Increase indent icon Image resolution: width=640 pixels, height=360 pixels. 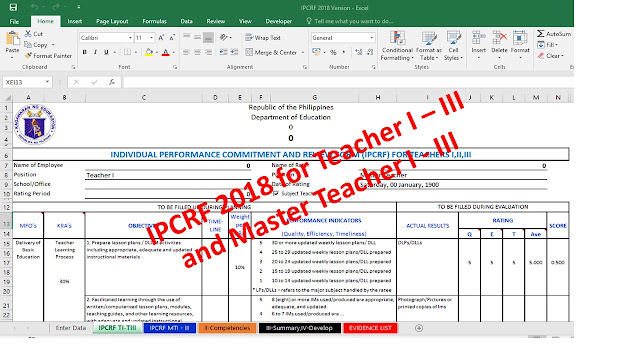[234, 52]
